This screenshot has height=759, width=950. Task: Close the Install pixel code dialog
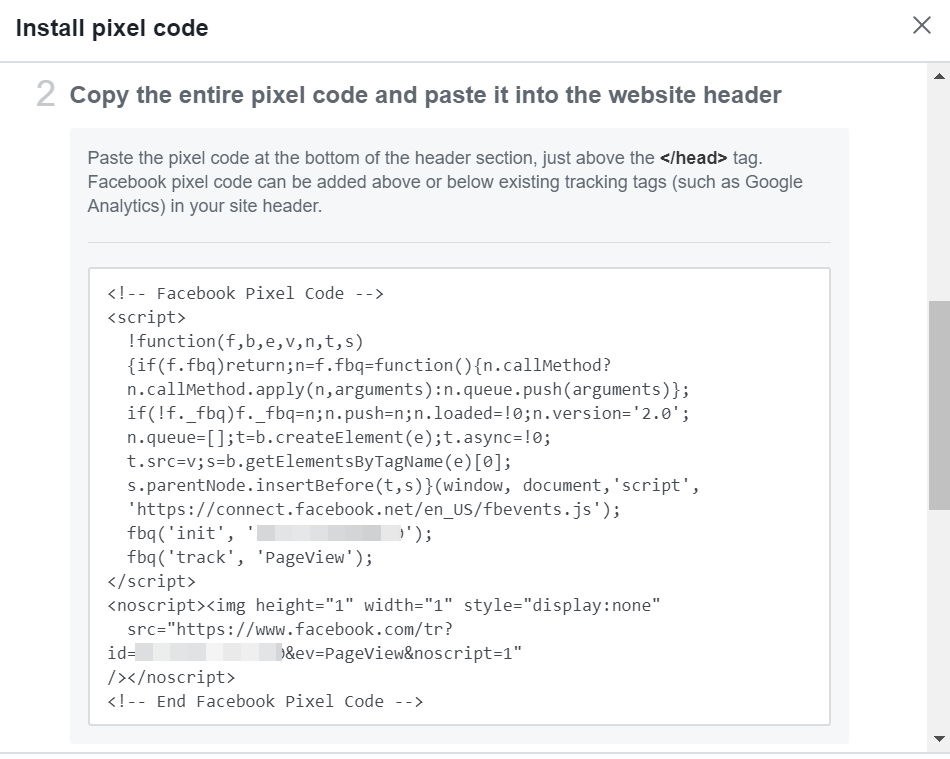click(922, 26)
